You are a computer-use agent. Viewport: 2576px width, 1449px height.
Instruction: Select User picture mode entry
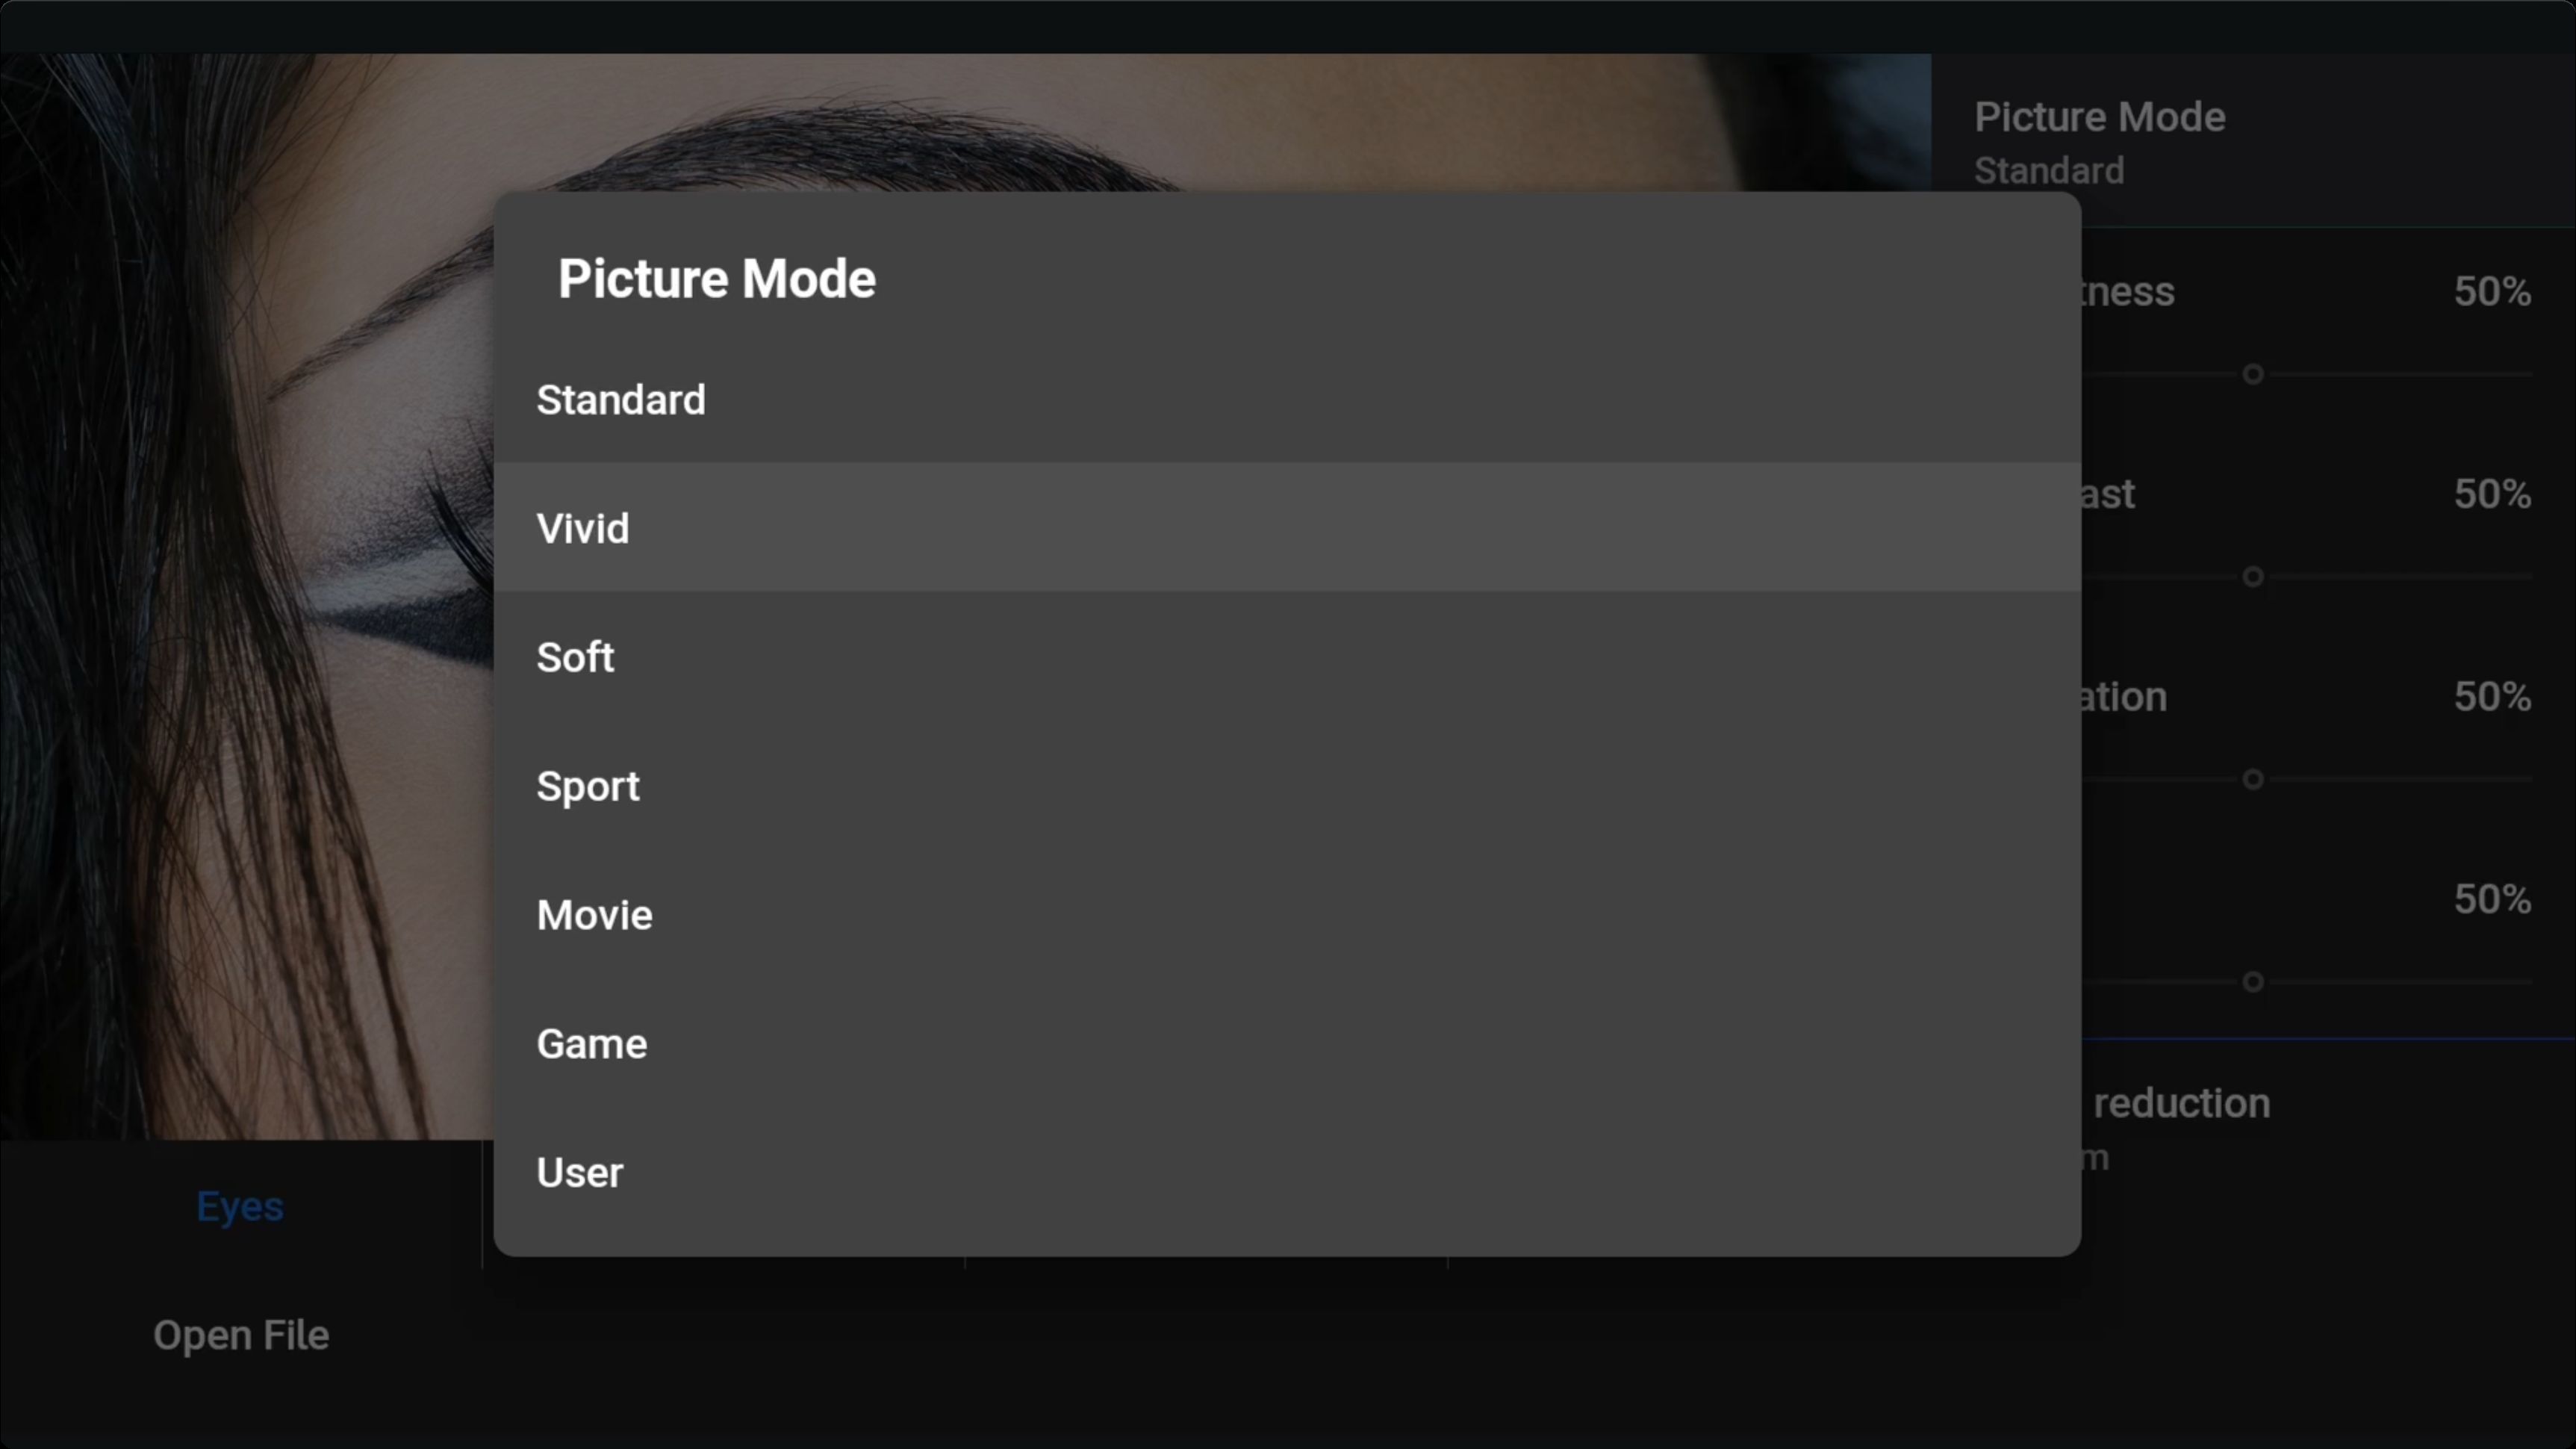(1287, 1172)
